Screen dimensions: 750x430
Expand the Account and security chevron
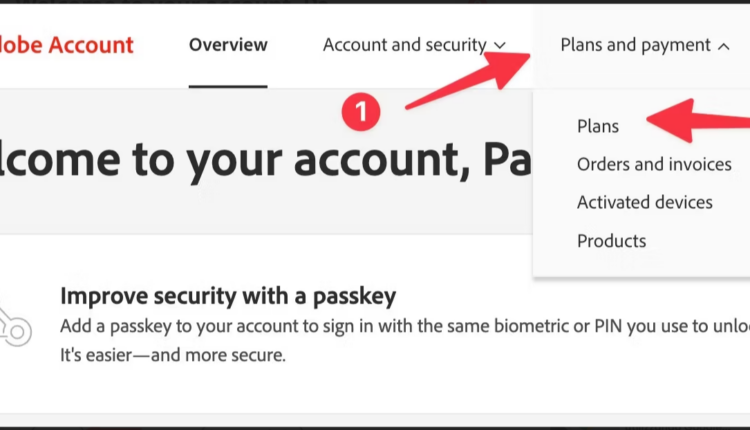tap(500, 46)
